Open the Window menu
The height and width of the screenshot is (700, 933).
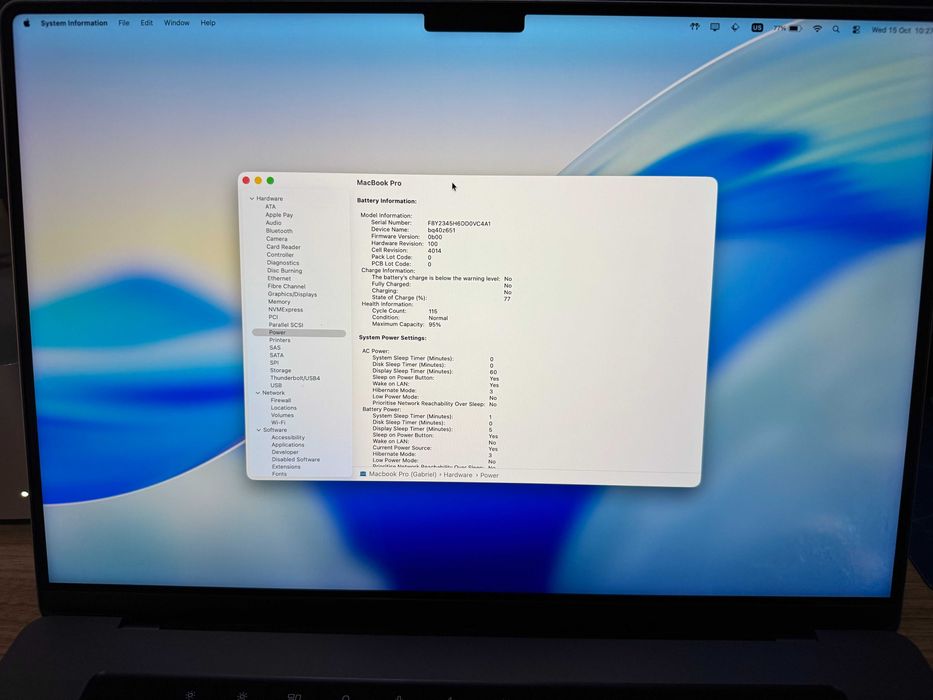coord(177,23)
